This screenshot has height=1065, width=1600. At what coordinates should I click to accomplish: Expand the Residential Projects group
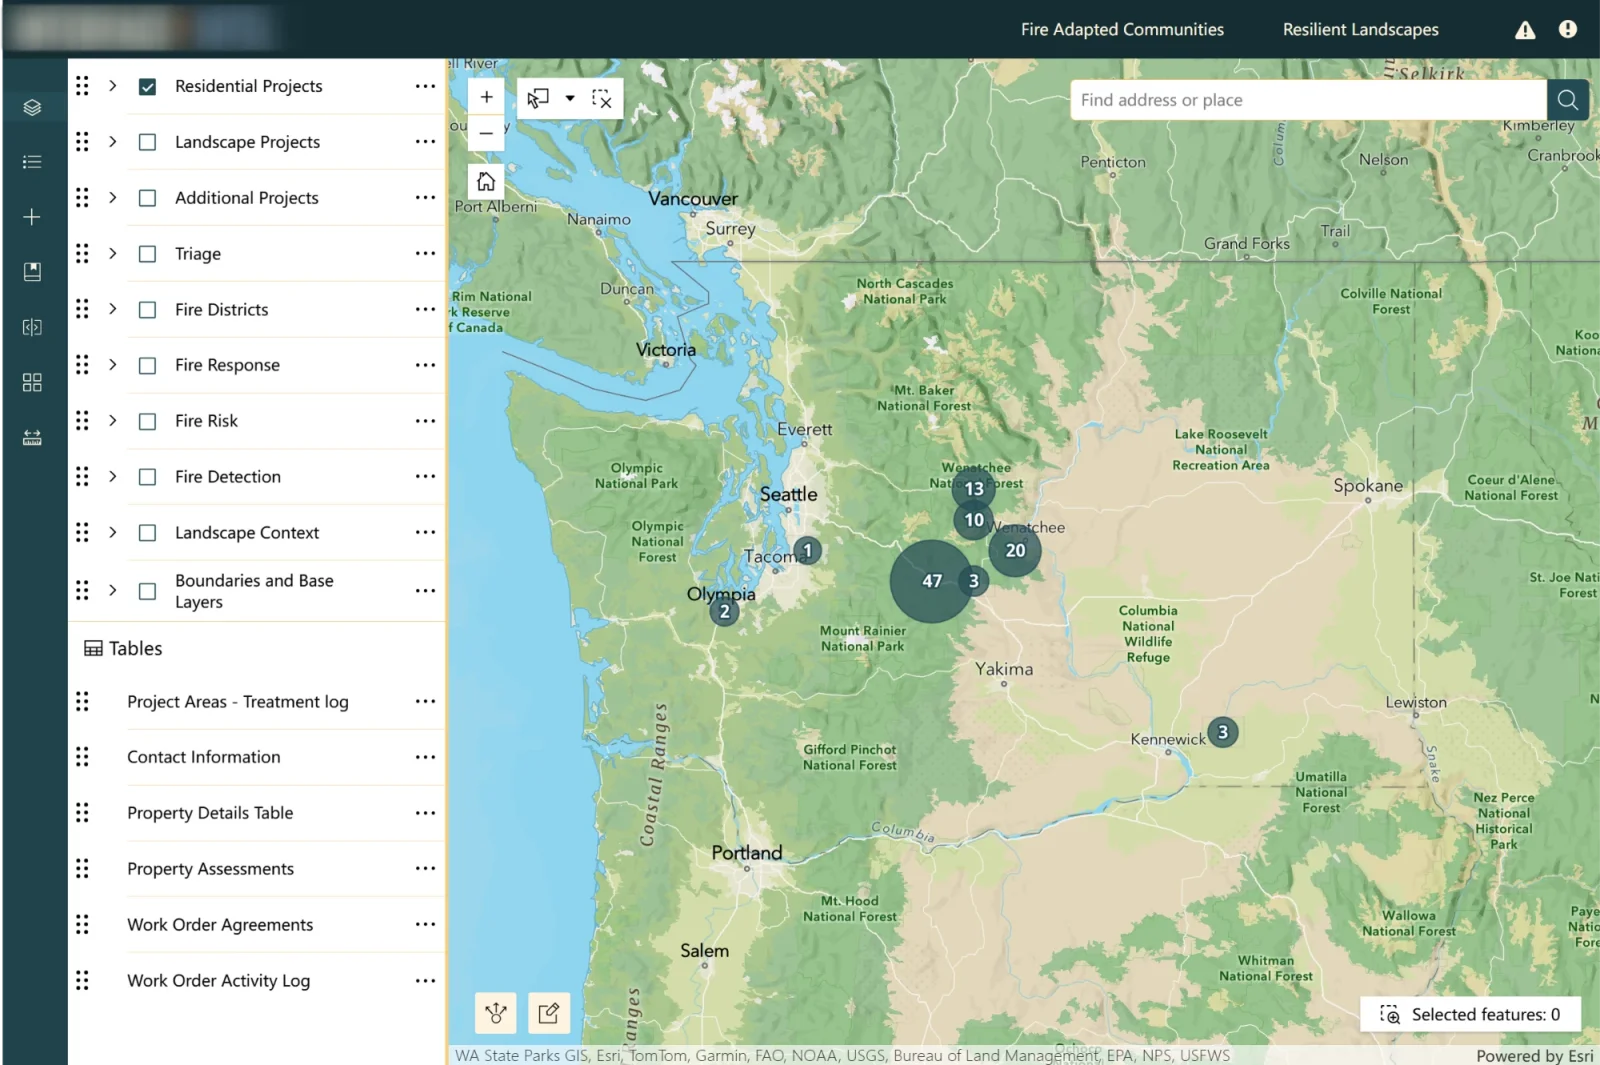point(113,86)
